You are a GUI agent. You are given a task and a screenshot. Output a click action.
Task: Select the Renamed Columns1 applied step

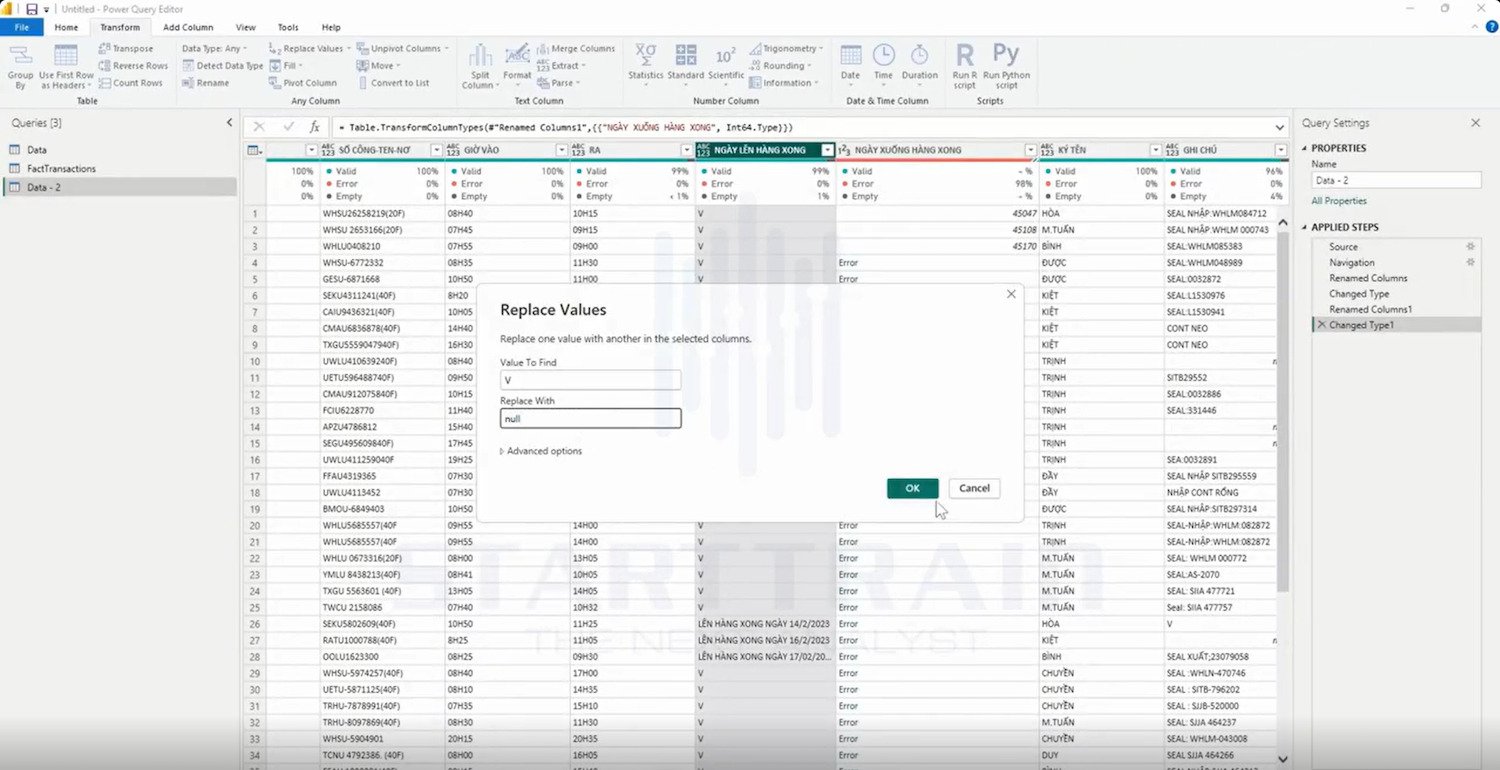[x=1396, y=310]
